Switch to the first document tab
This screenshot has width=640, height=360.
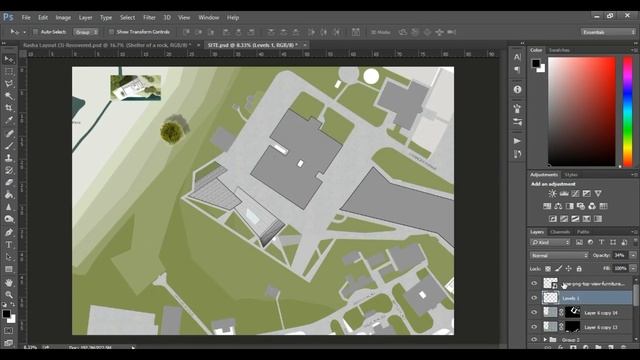point(107,45)
